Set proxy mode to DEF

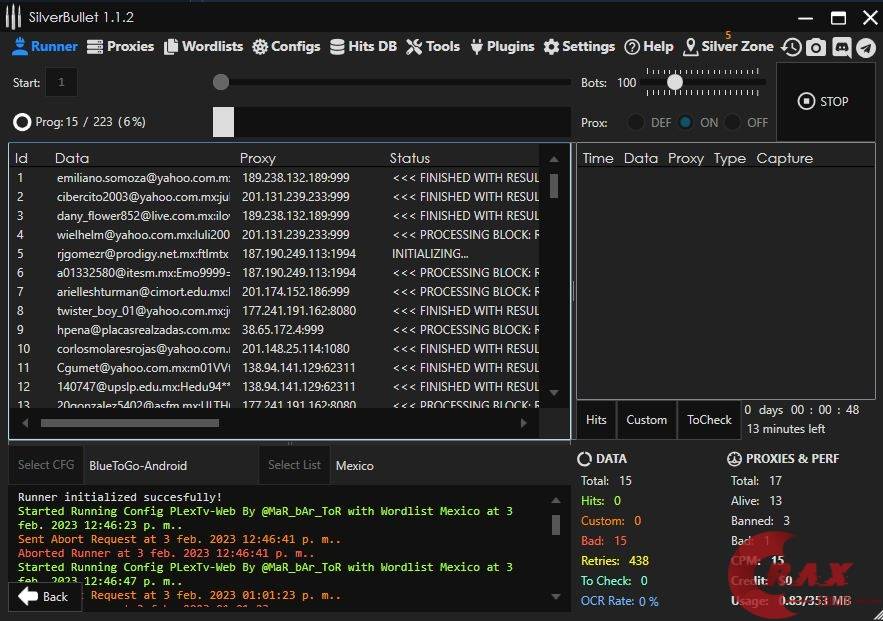636,122
